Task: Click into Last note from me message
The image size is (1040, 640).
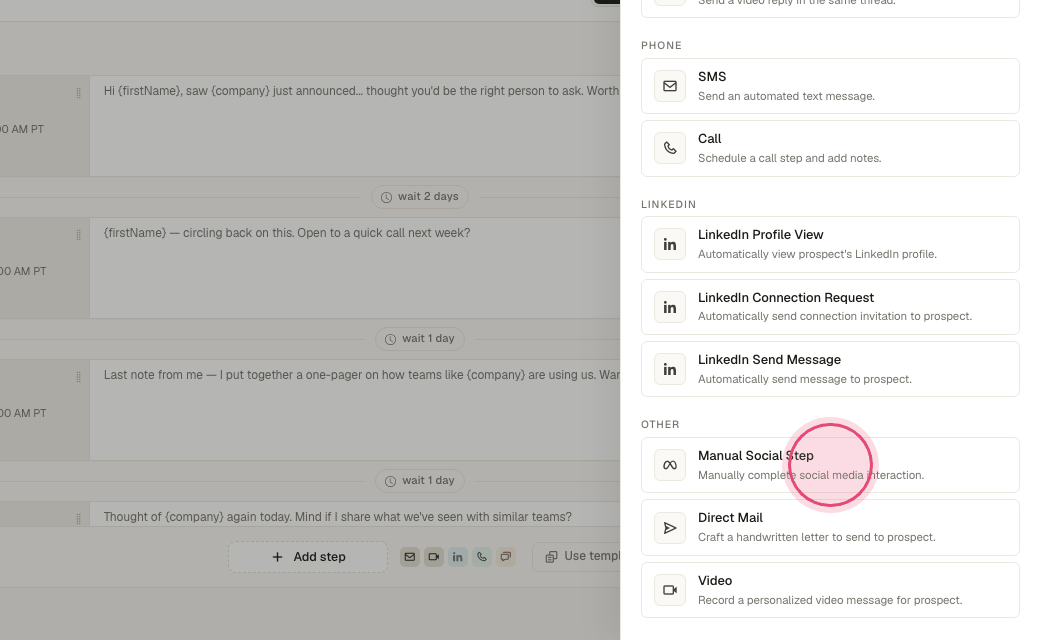Action: [361, 375]
